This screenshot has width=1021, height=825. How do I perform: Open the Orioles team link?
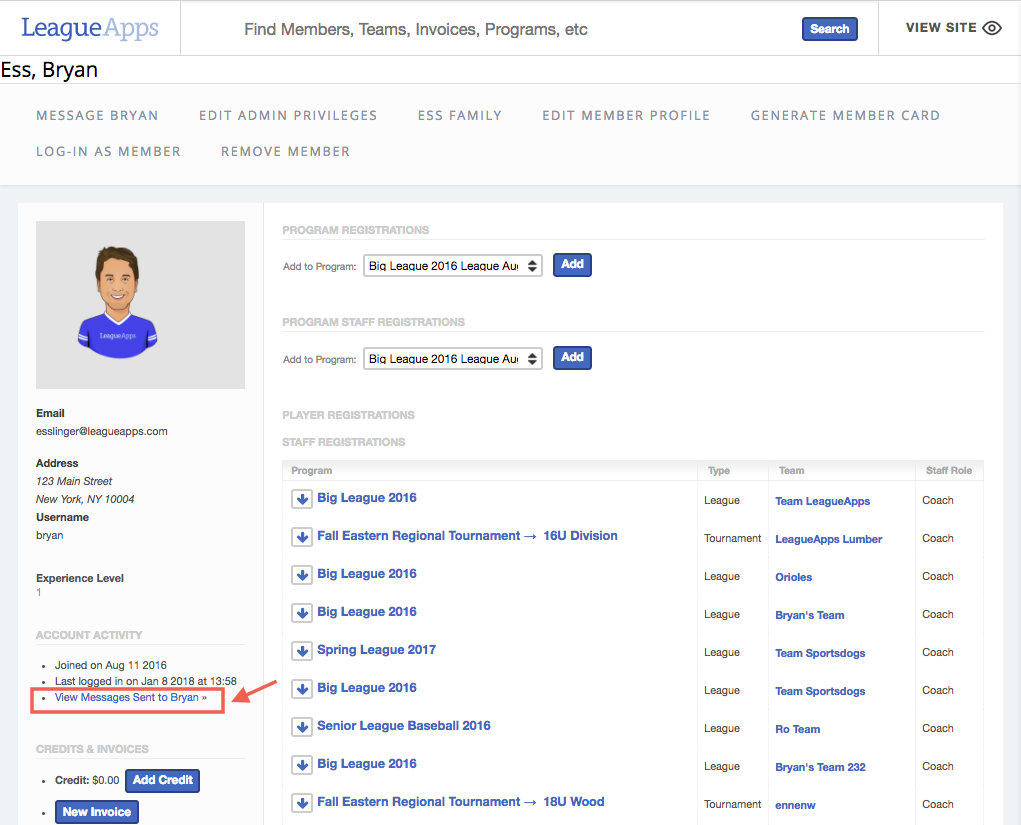(794, 577)
